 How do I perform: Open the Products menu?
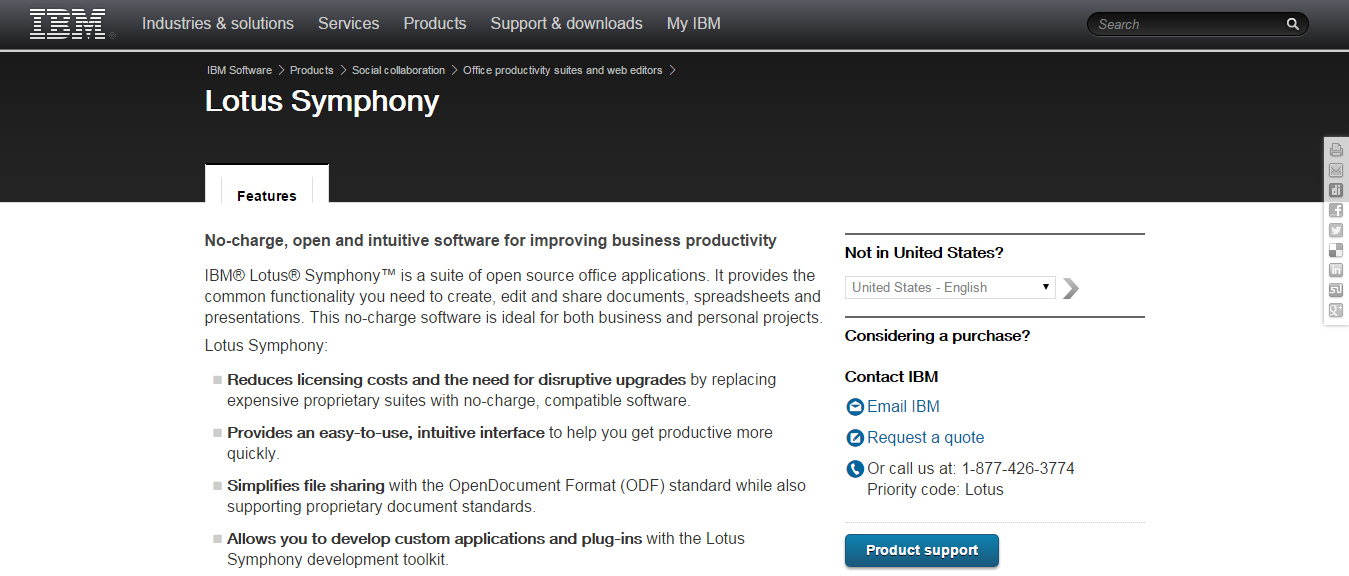[435, 23]
